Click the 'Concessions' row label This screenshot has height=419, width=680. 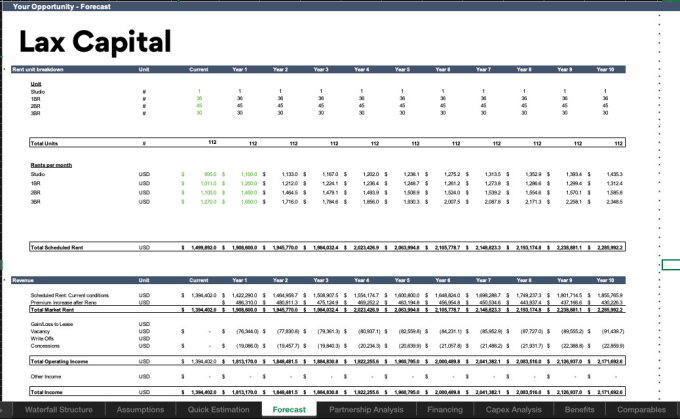pos(45,346)
